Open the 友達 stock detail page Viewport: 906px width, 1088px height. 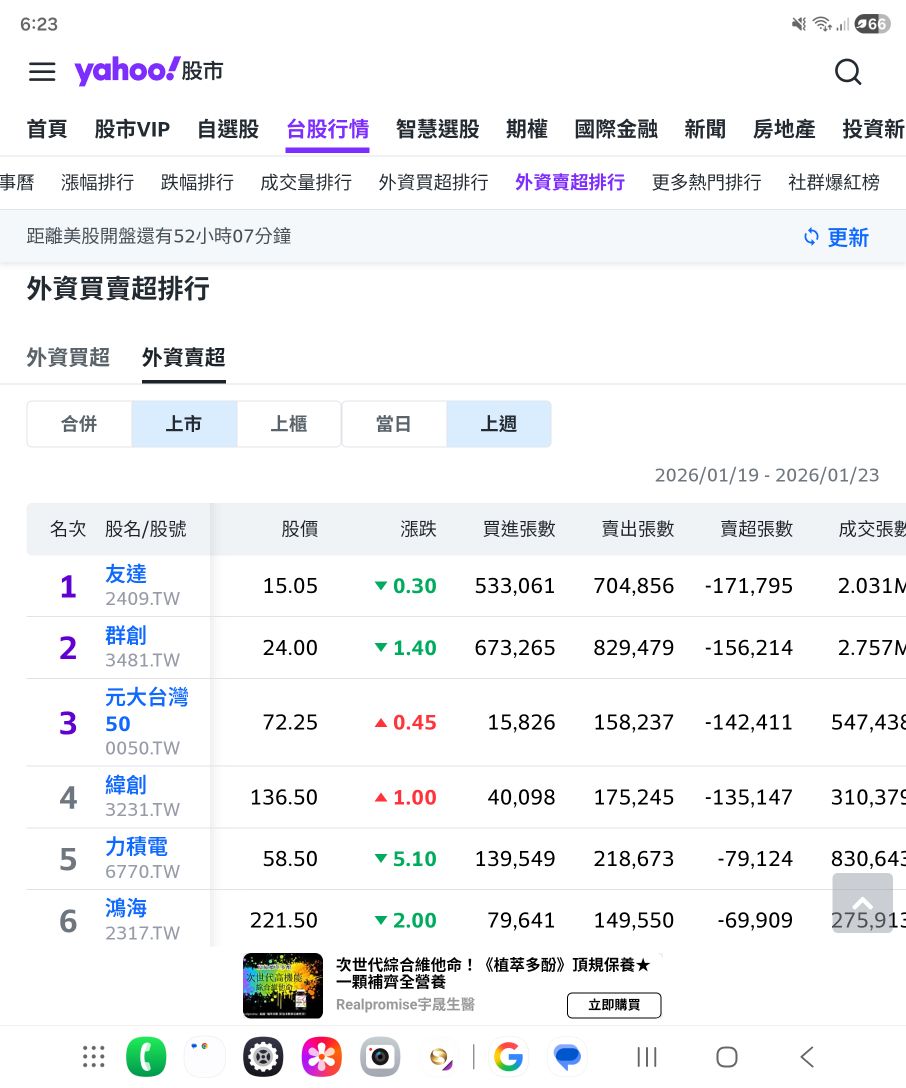(x=126, y=574)
